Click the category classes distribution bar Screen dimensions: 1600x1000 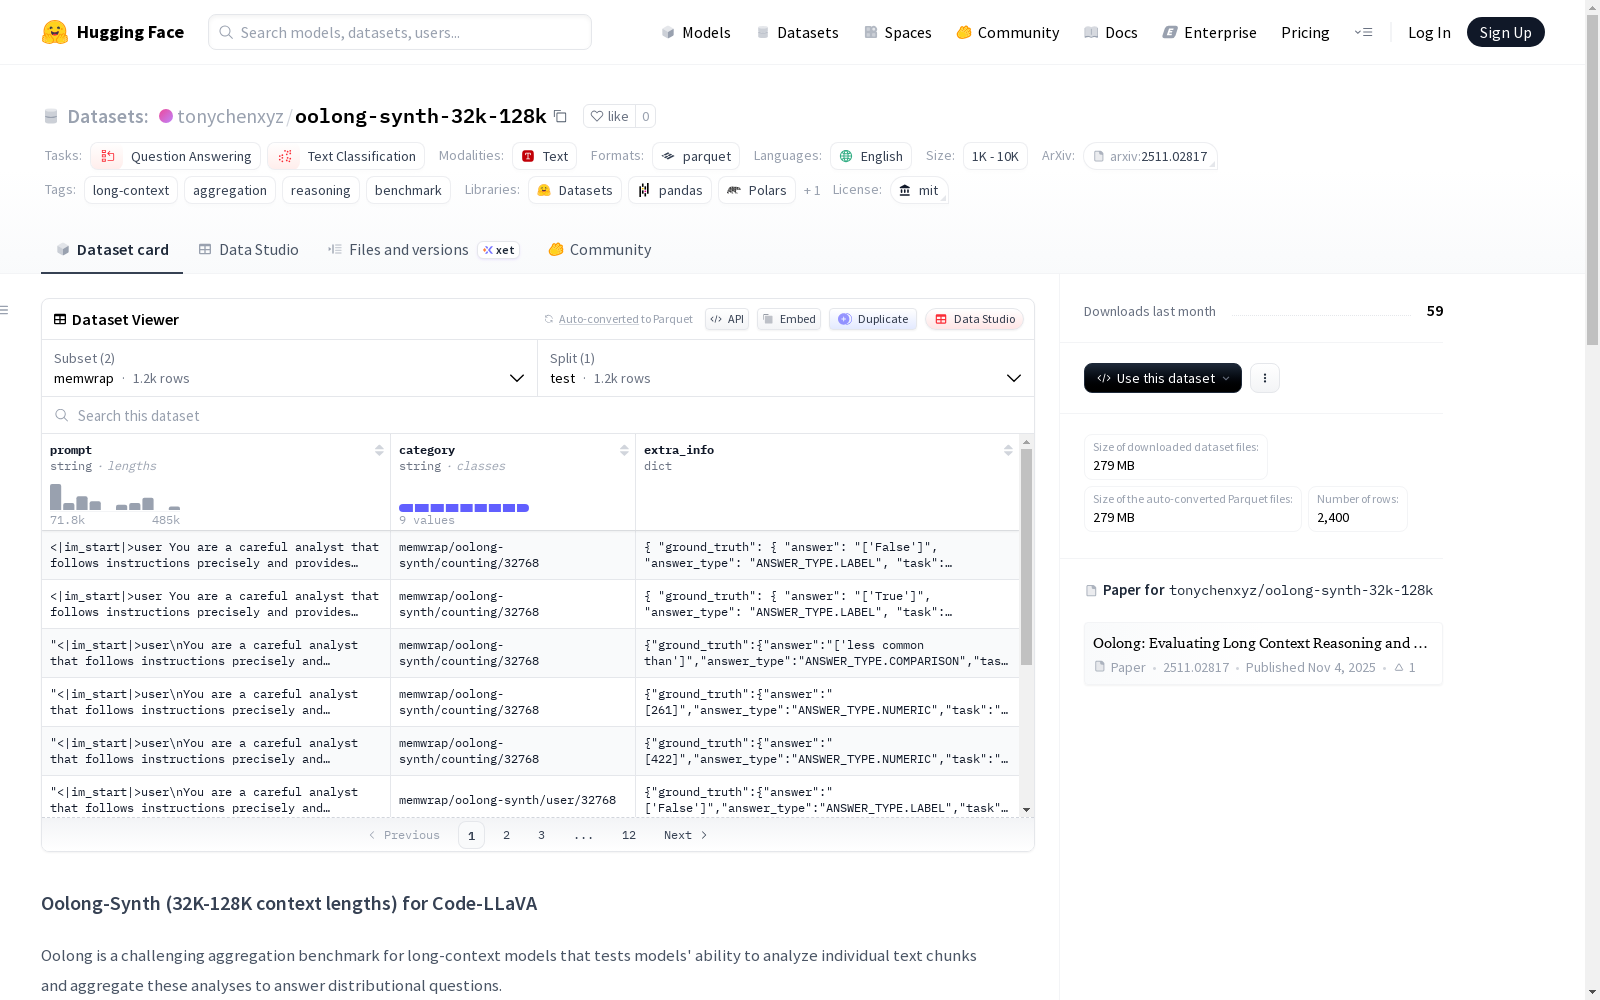tap(464, 508)
